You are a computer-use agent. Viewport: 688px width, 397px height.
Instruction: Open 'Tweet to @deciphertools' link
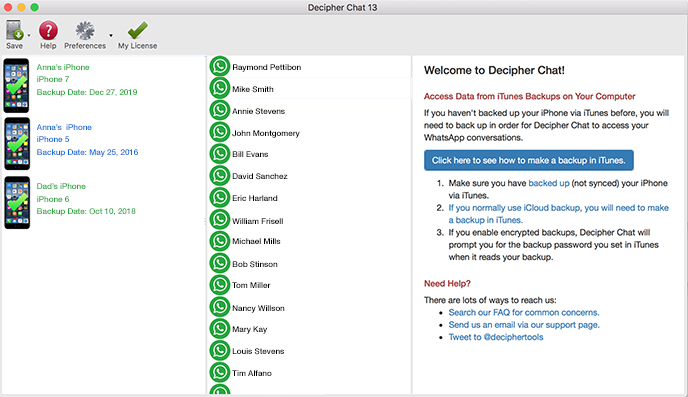pos(496,337)
